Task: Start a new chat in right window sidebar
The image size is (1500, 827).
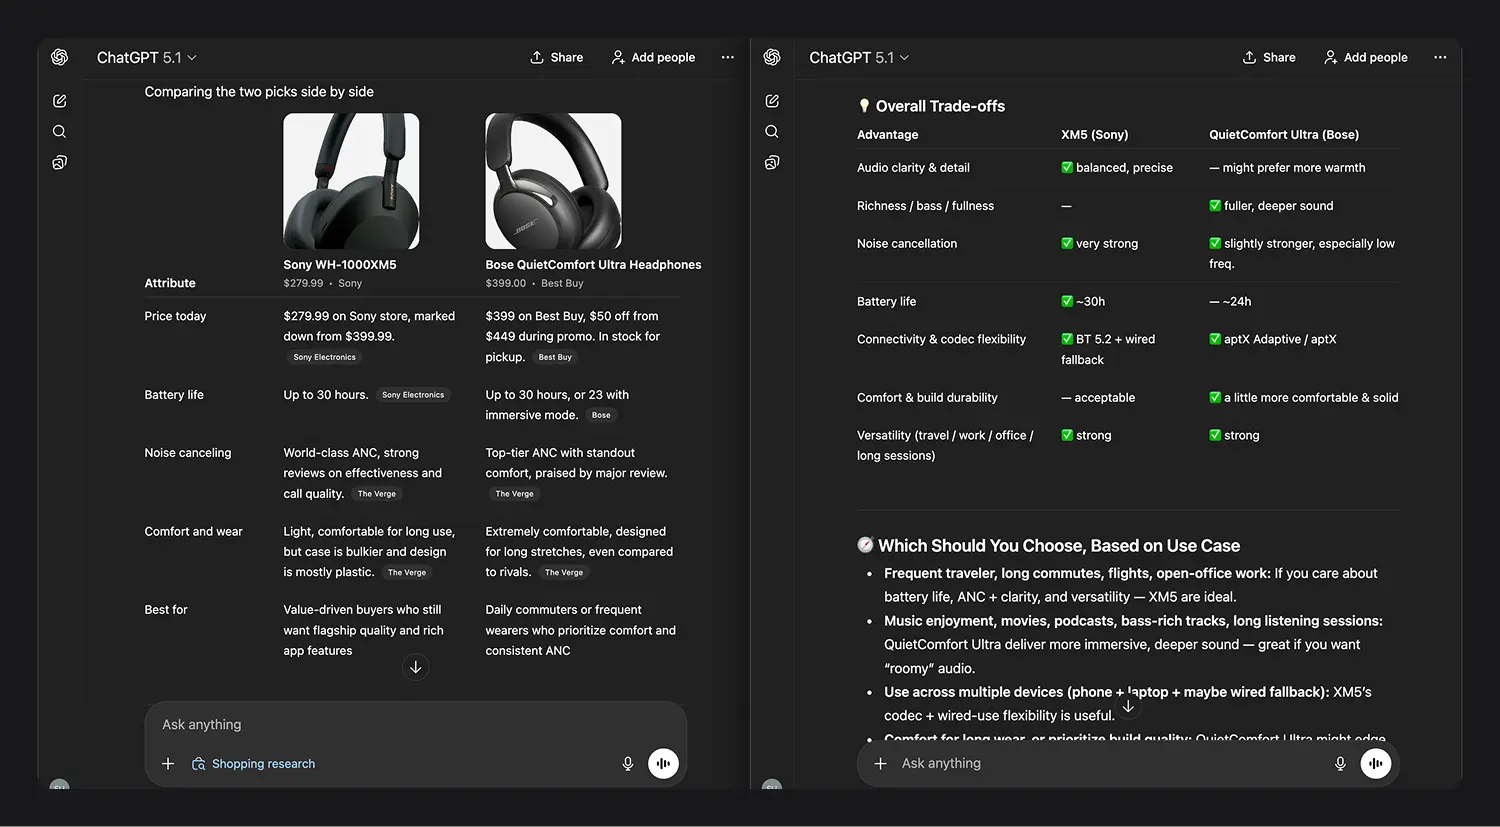Action: pyautogui.click(x=772, y=101)
